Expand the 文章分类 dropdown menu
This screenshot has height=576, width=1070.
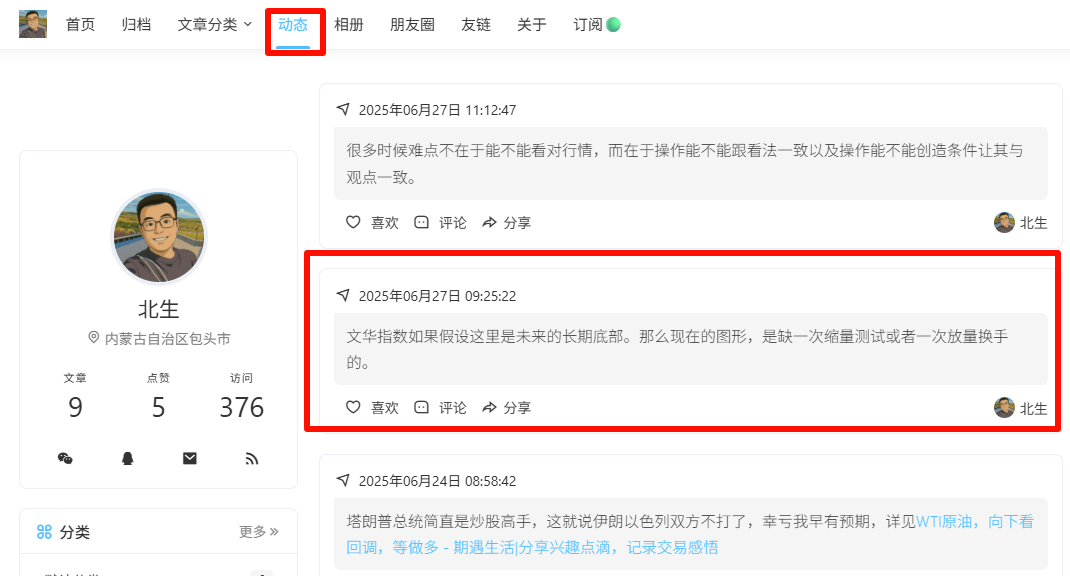pyautogui.click(x=215, y=25)
